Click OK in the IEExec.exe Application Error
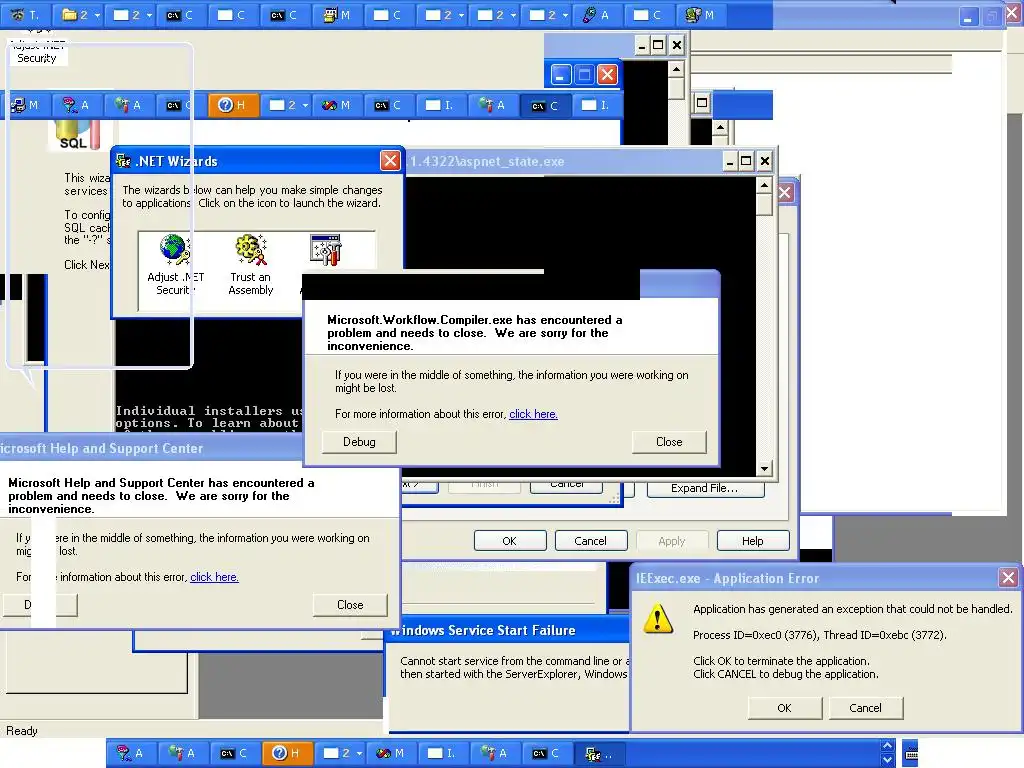1024x768 pixels. click(x=784, y=708)
